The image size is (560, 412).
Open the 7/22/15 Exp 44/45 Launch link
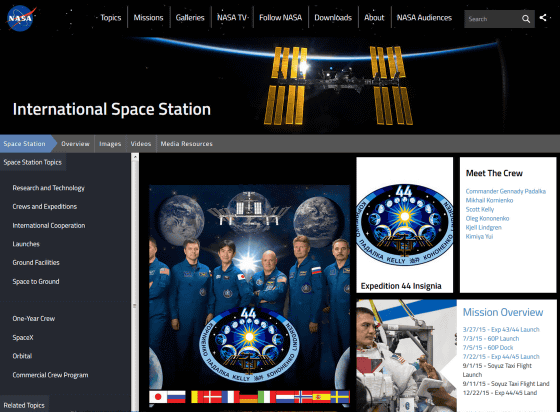[x=501, y=357]
